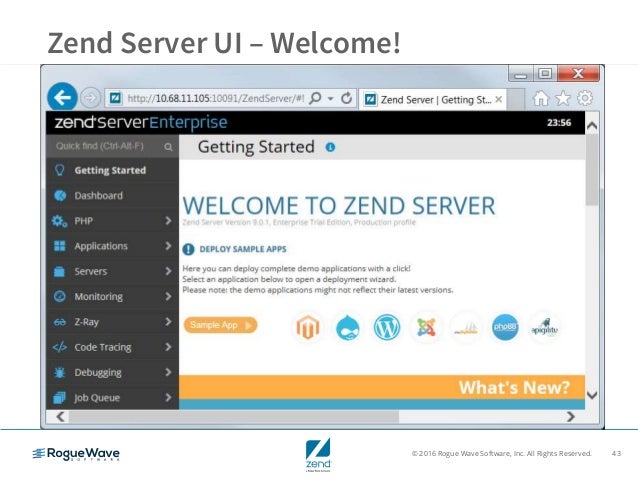
Task: Click the Z-Ray label in sidebar
Action: [86, 322]
